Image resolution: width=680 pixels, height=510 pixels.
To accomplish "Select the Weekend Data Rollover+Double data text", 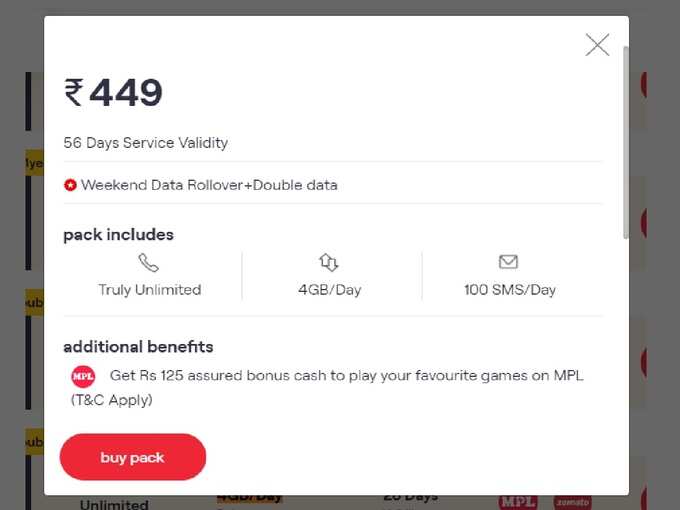I will click(x=209, y=185).
